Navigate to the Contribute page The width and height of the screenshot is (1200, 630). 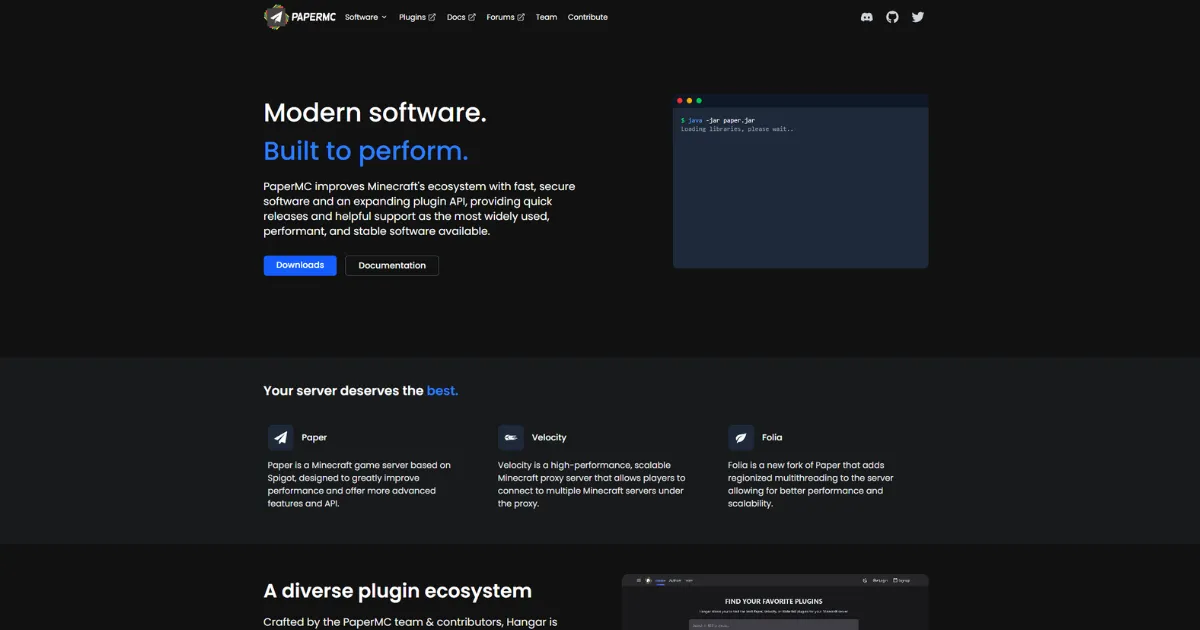pos(587,17)
